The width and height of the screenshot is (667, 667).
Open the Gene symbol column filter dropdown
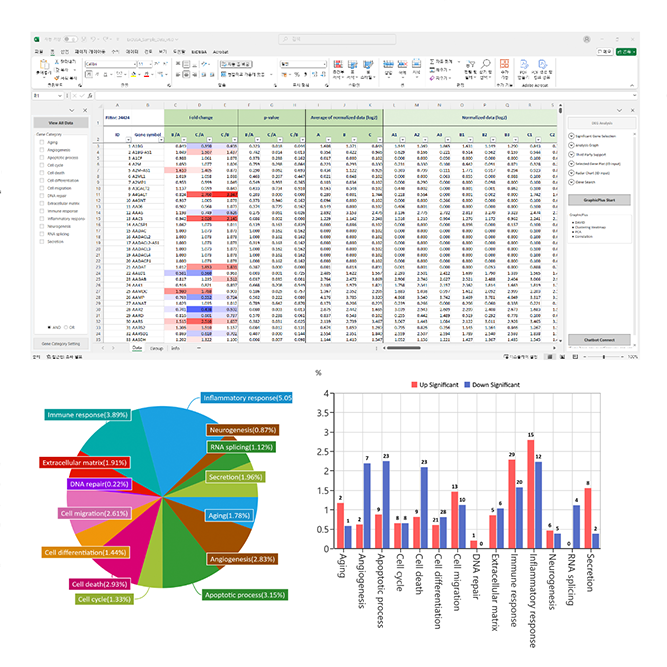click(x=161, y=140)
